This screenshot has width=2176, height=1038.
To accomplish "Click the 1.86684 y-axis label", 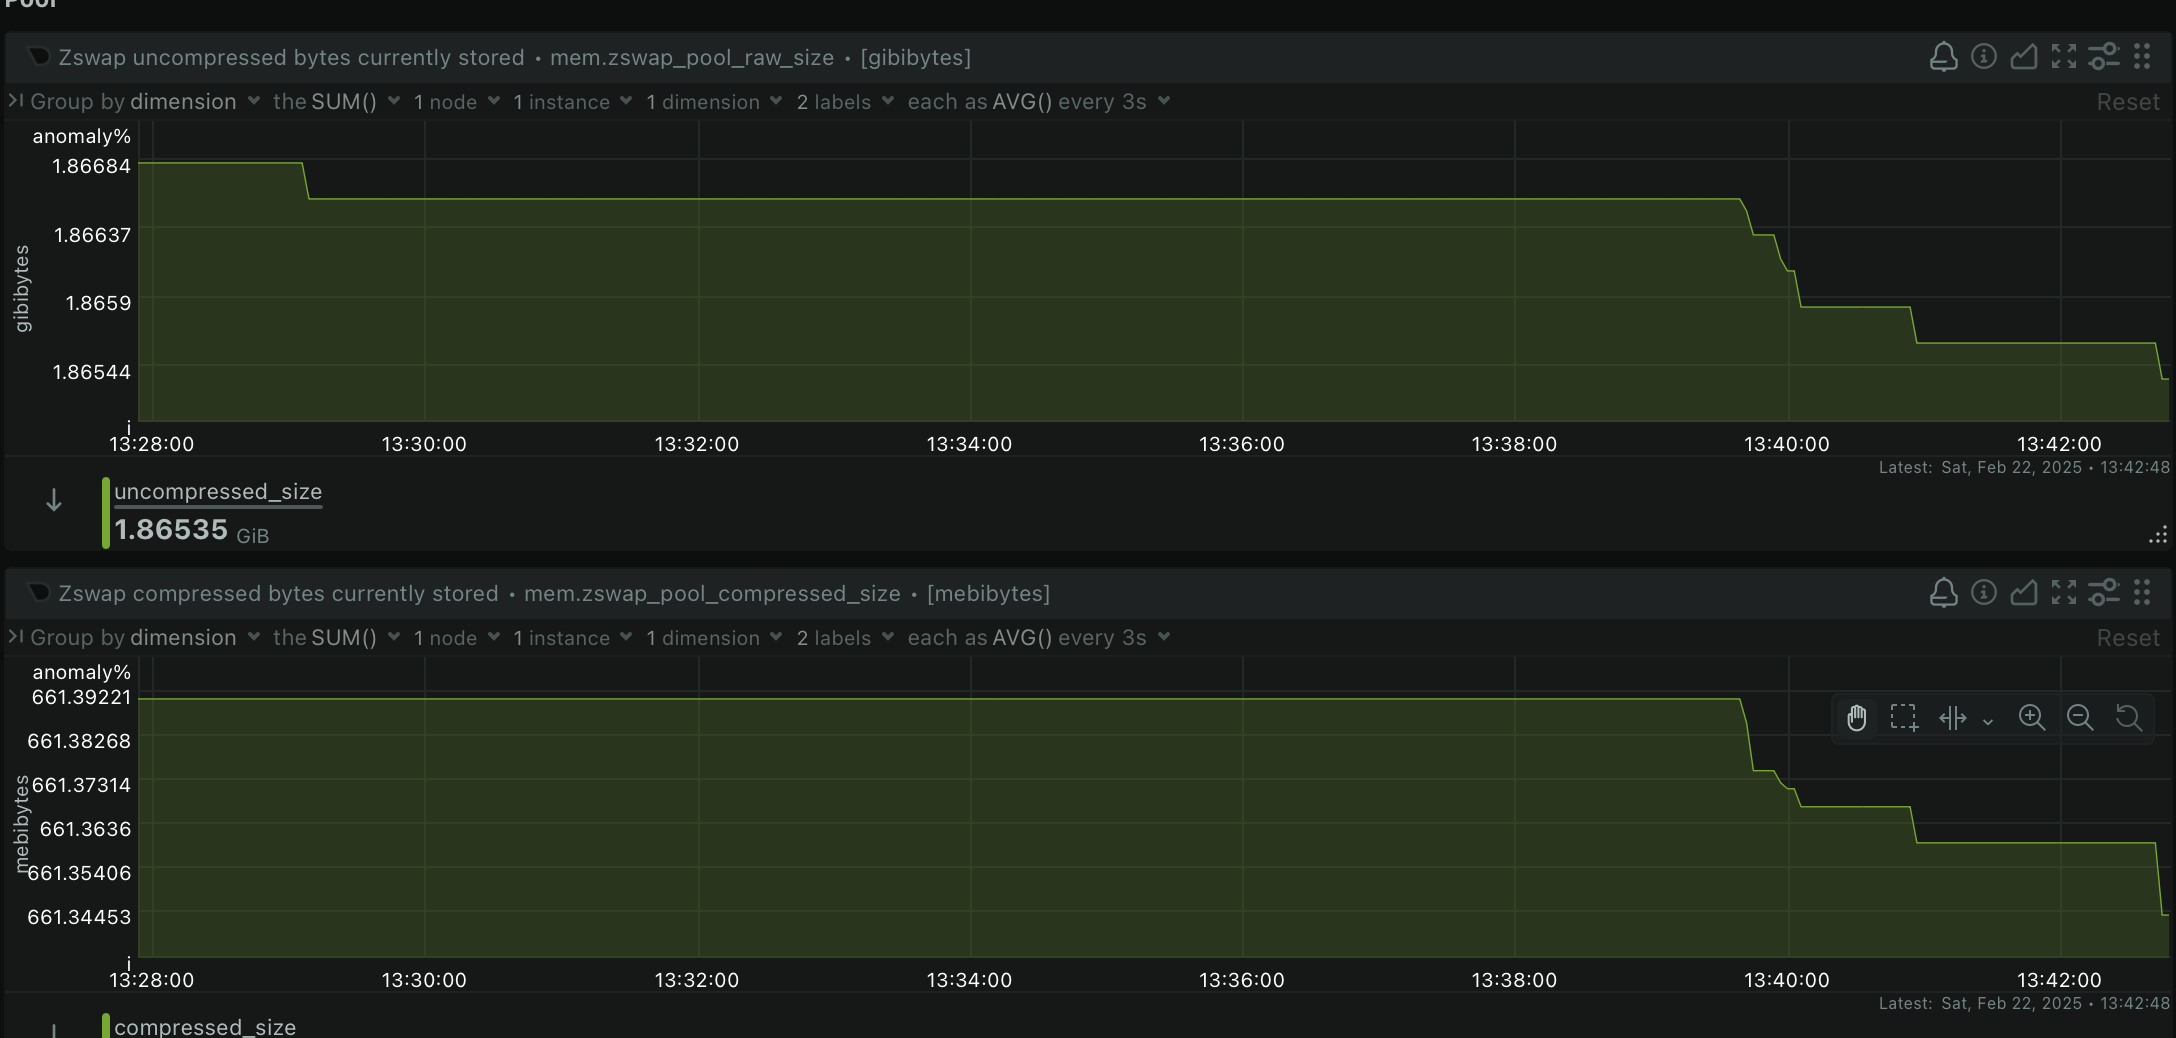I will pyautogui.click(x=91, y=166).
